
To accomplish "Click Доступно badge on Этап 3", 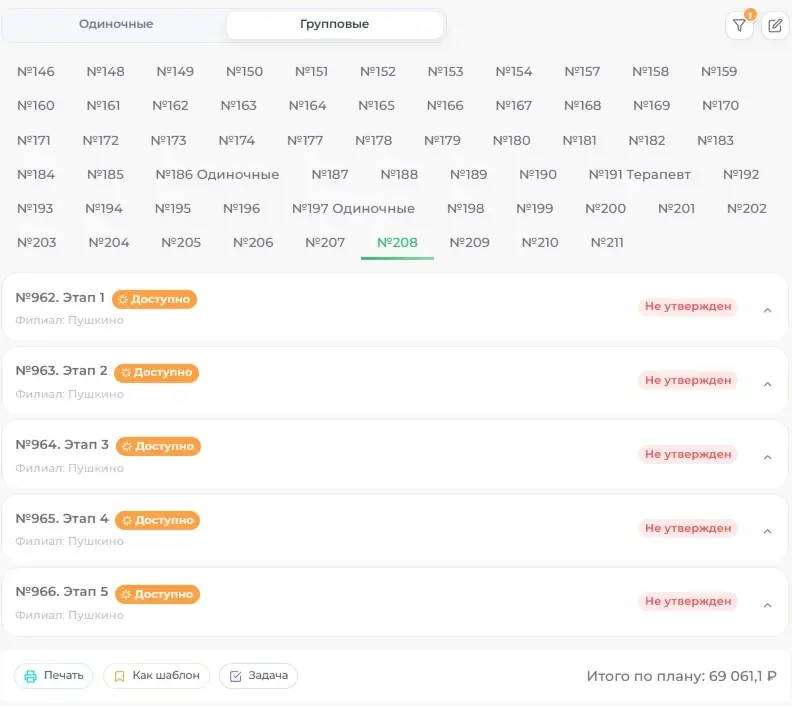I will point(158,446).
